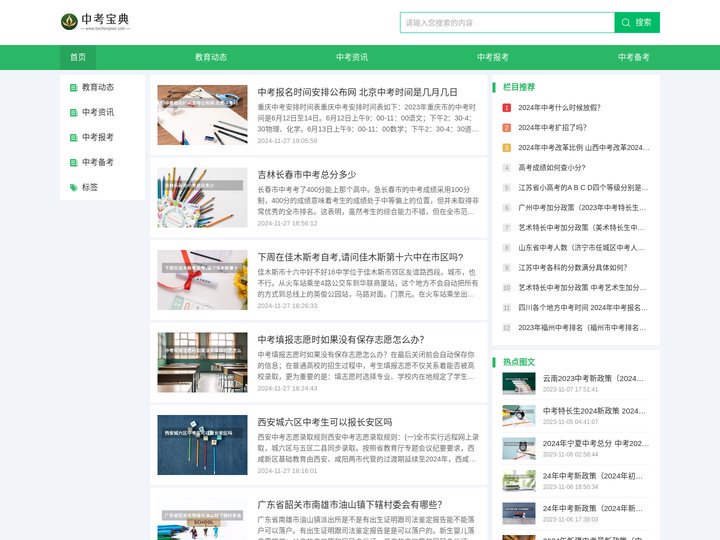Click colored pencils thumbnail for 吉林长春市 article
The width and height of the screenshot is (720, 540).
pos(202,197)
